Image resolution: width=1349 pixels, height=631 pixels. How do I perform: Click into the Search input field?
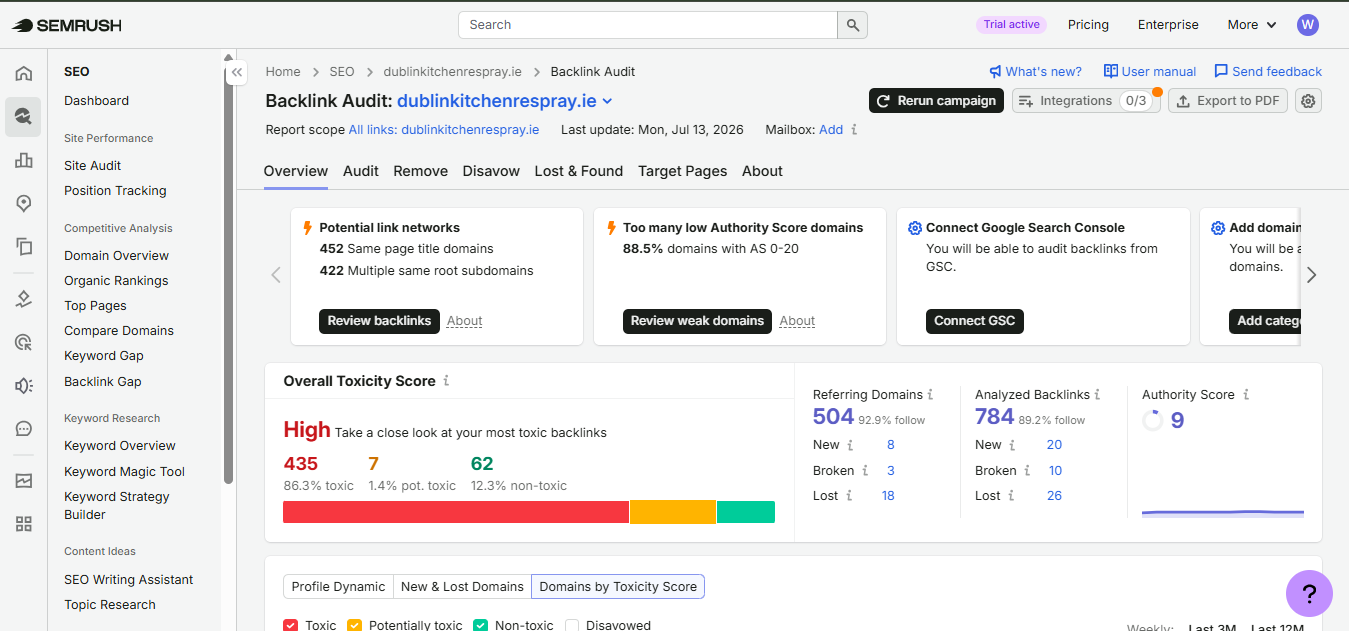coord(647,25)
